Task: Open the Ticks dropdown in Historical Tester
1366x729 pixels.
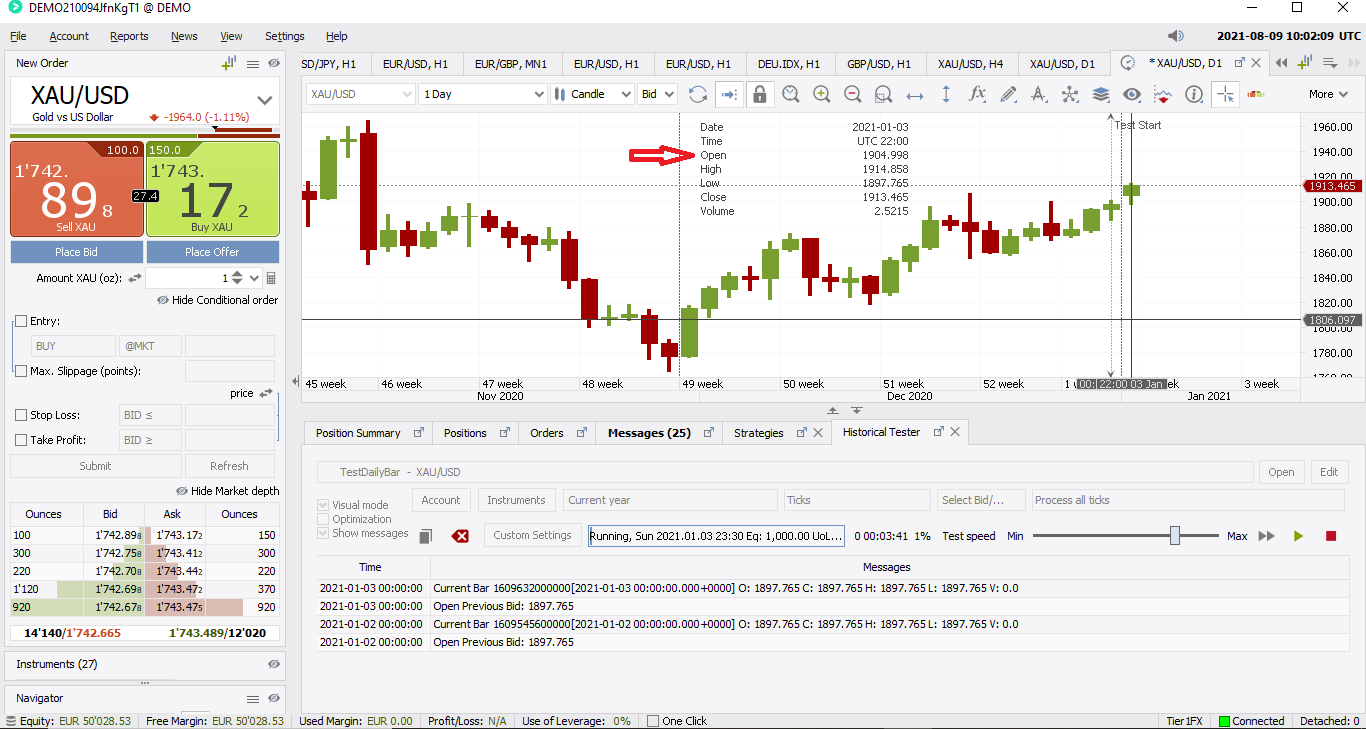Action: coord(857,500)
